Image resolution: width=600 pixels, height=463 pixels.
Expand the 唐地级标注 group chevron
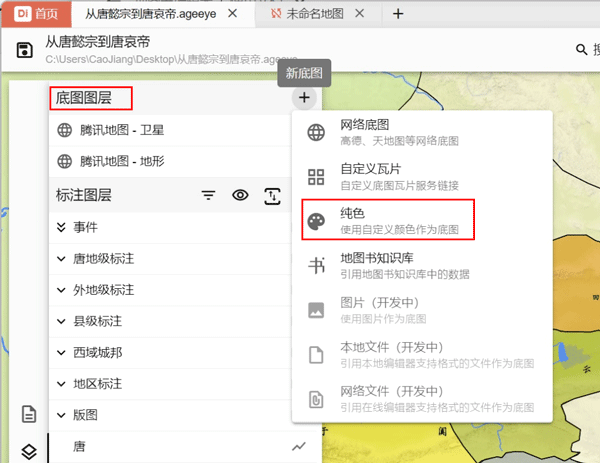(61, 259)
